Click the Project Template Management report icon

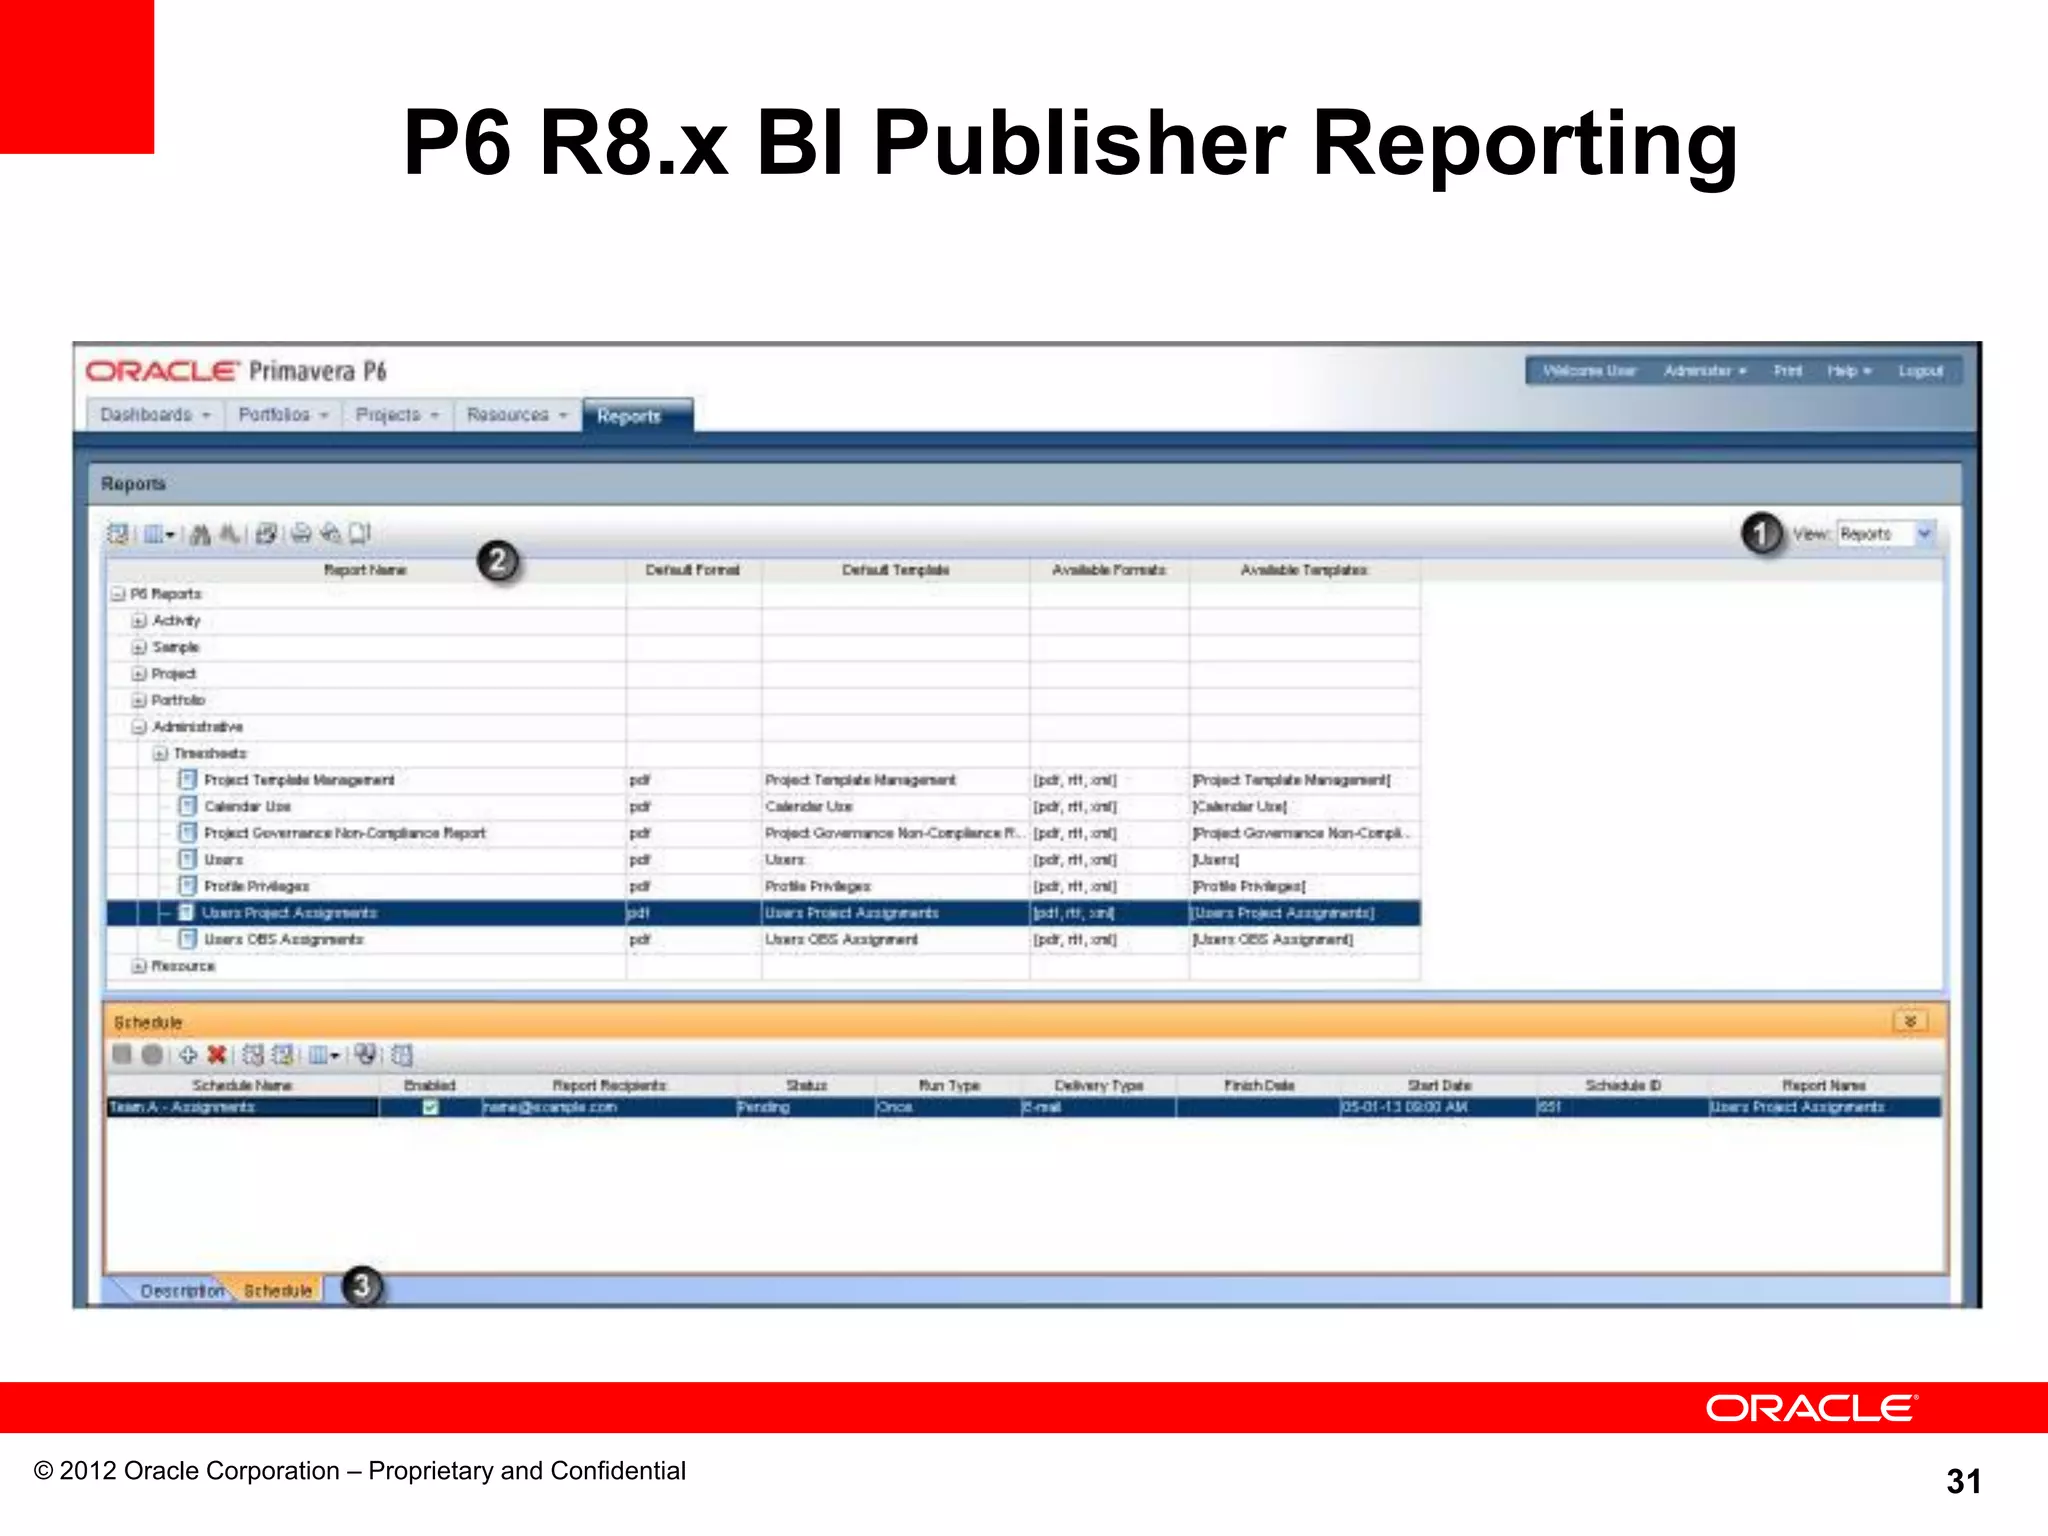[x=187, y=779]
